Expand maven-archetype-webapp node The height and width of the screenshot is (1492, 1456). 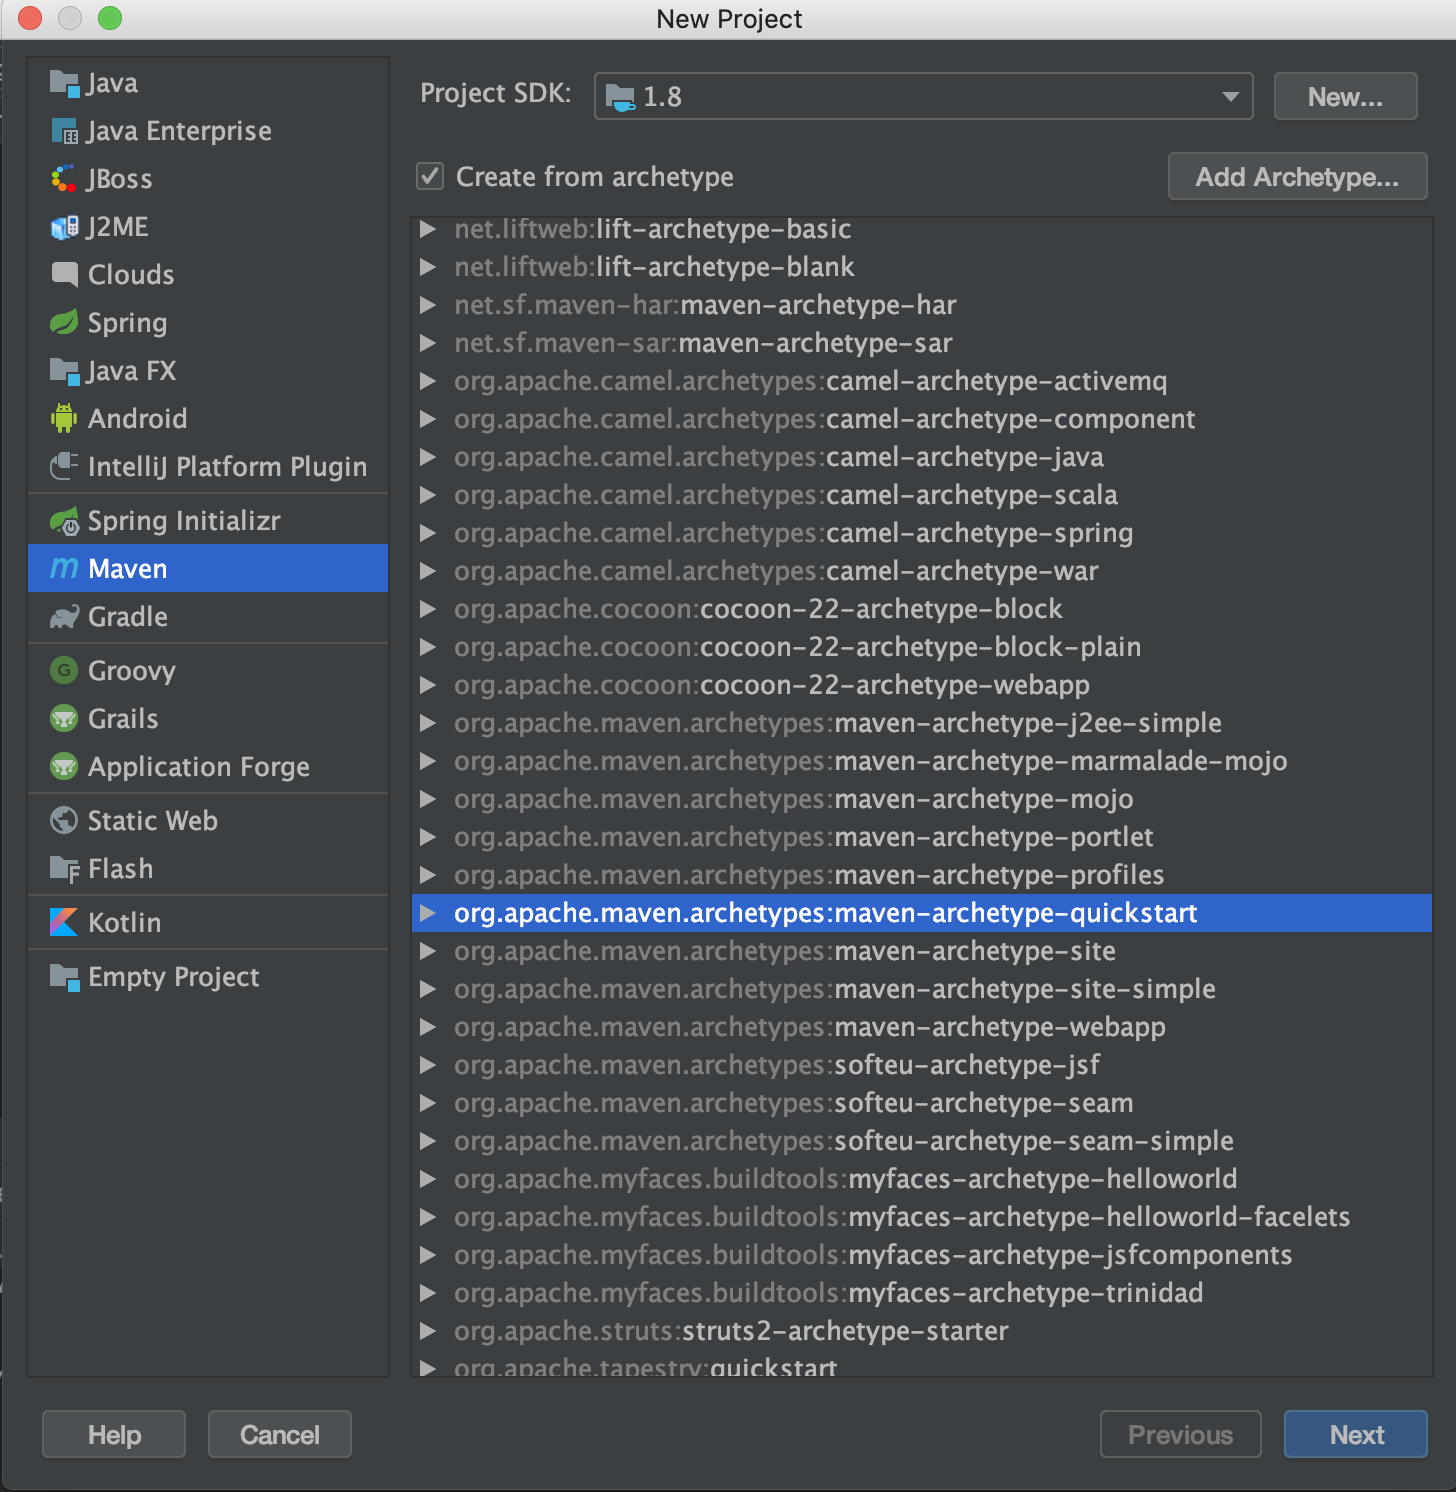428,1026
